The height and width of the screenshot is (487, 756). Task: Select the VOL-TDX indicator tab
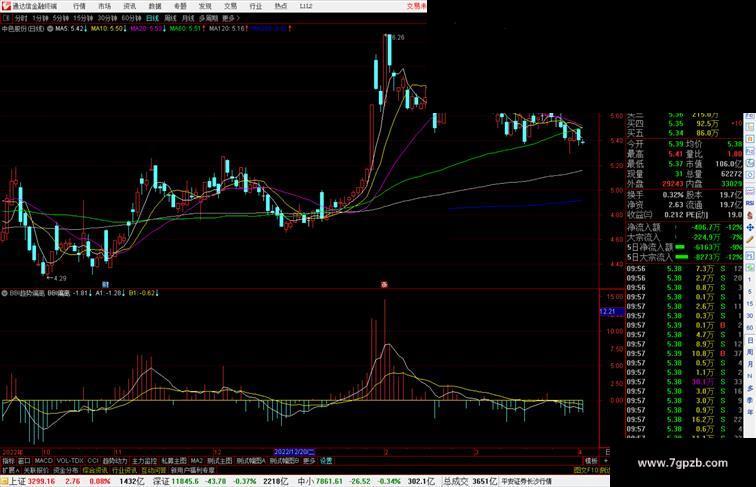[70, 461]
